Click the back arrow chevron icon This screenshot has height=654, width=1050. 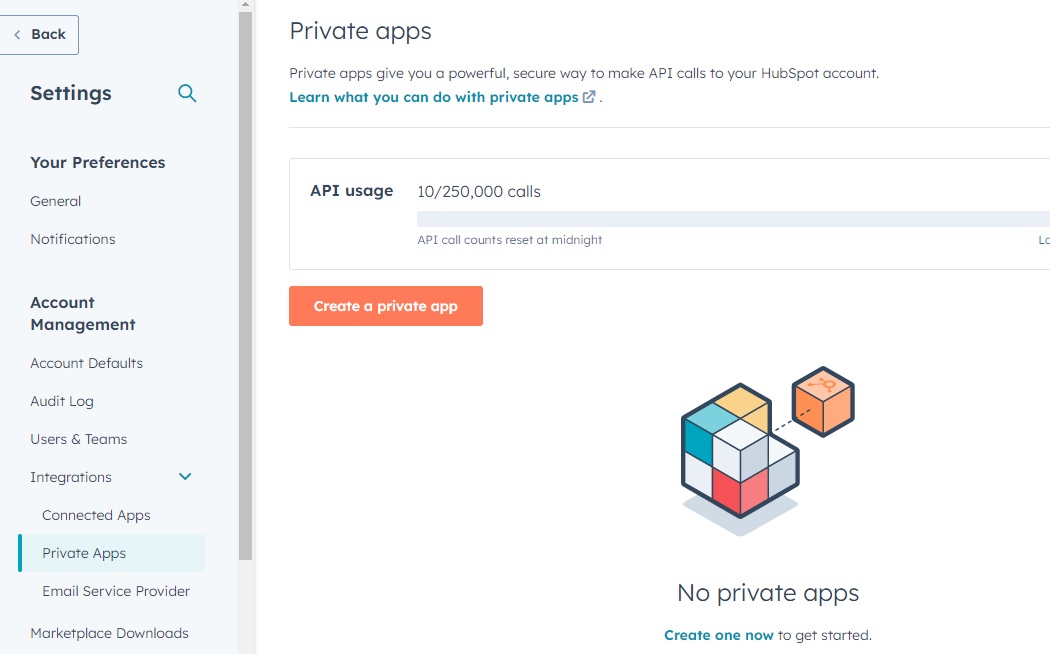pyautogui.click(x=17, y=35)
